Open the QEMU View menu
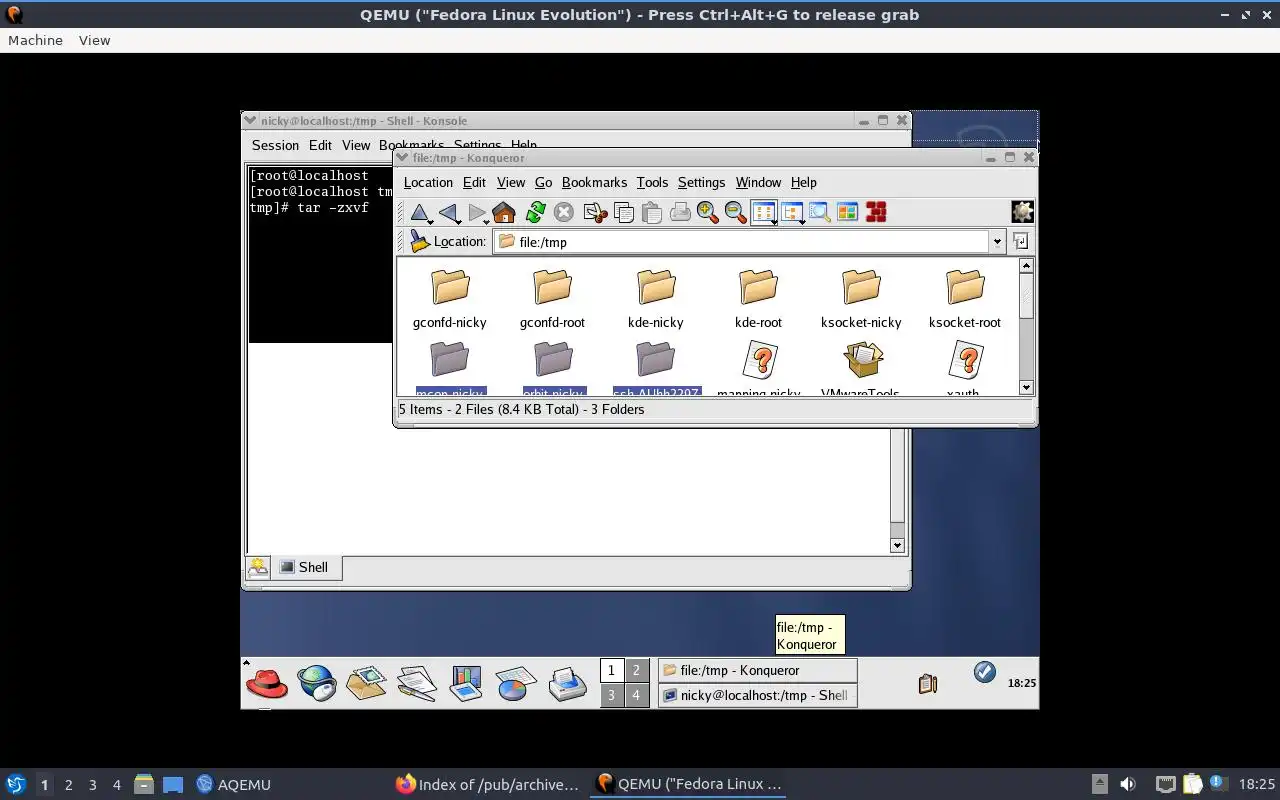 click(x=94, y=40)
